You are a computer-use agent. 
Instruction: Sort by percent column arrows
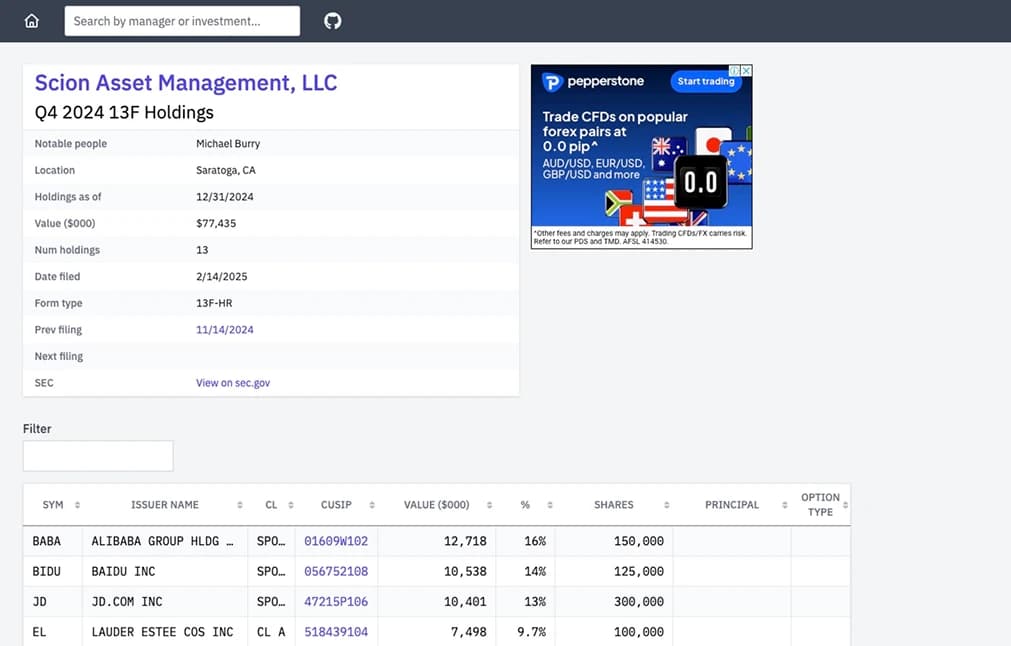click(550, 505)
